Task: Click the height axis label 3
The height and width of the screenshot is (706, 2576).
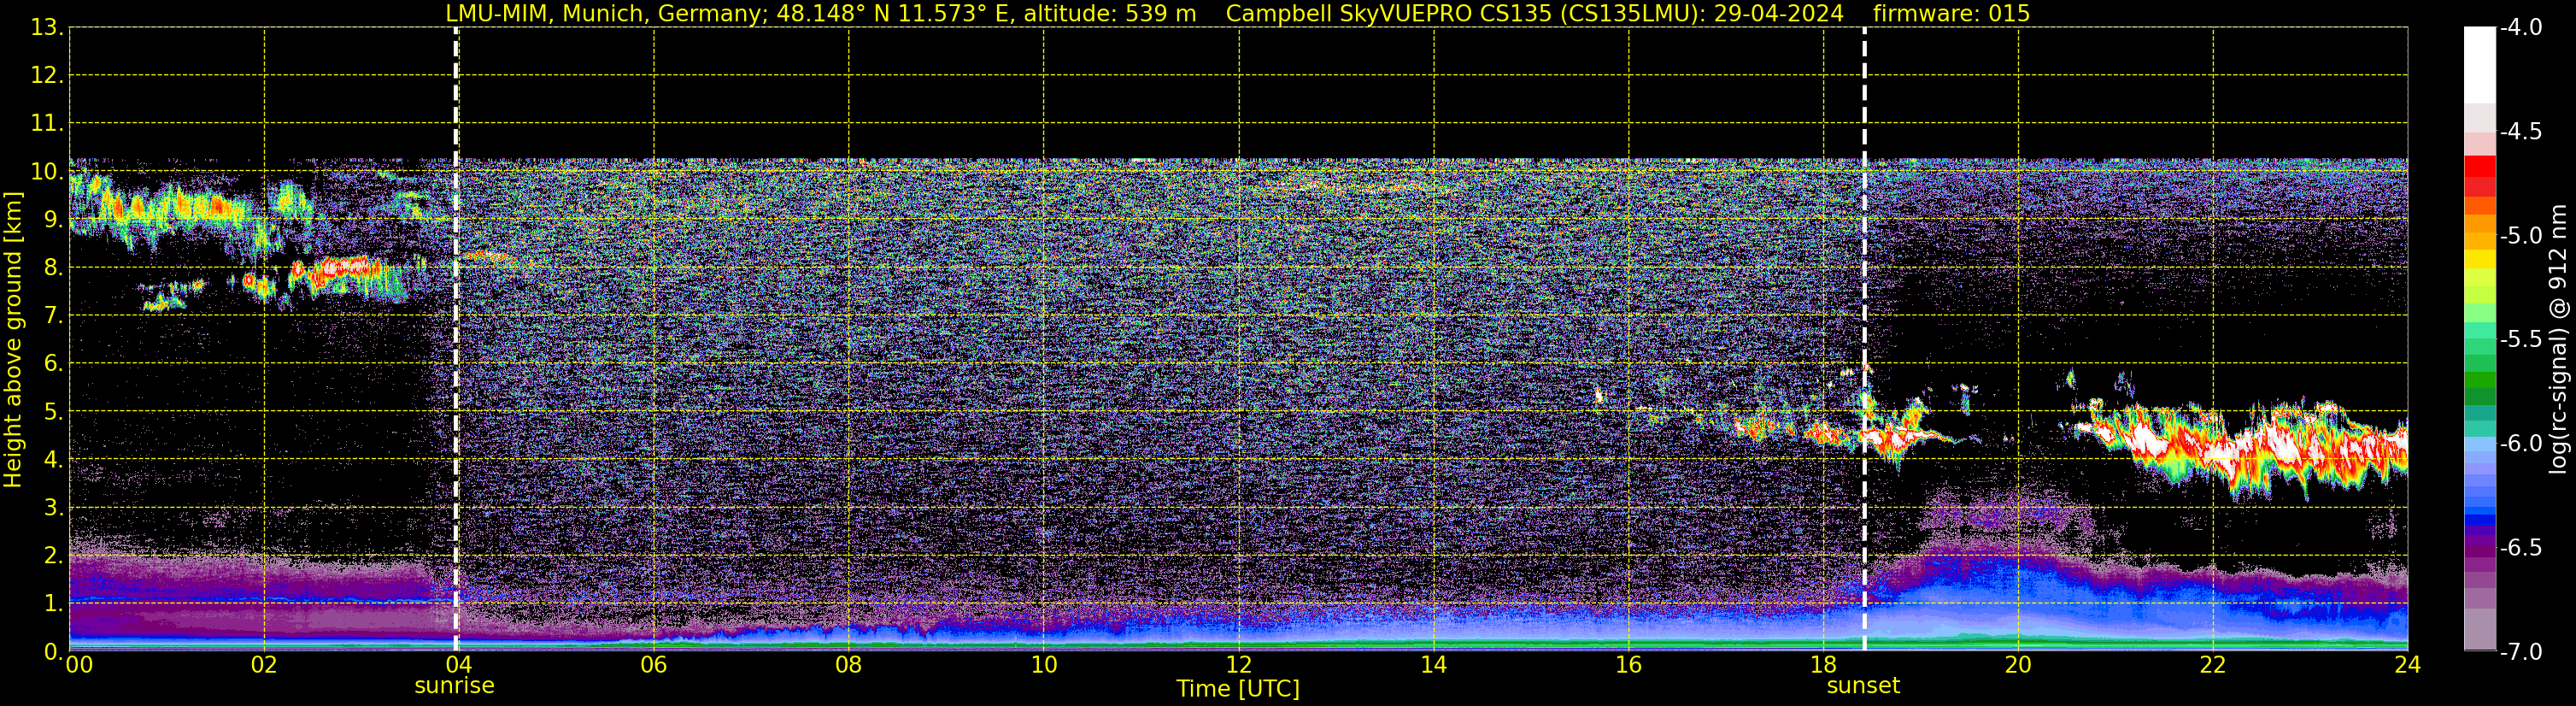Action: (x=53, y=507)
